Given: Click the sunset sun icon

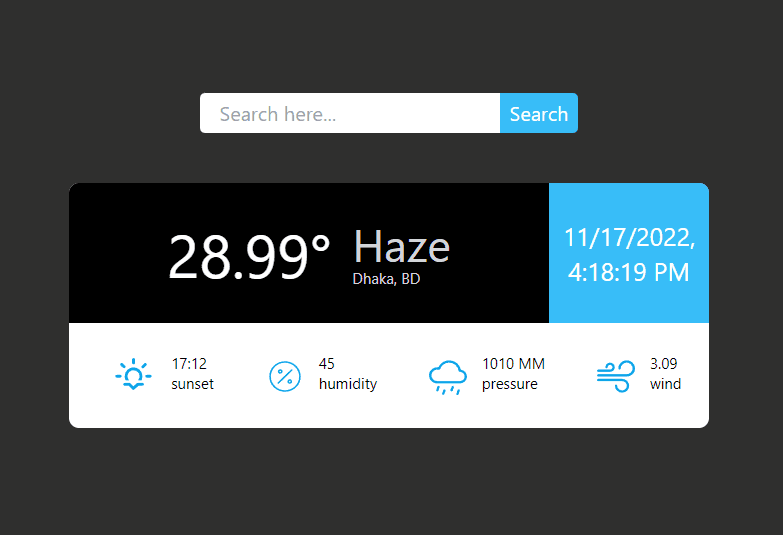Looking at the screenshot, I should tap(133, 376).
